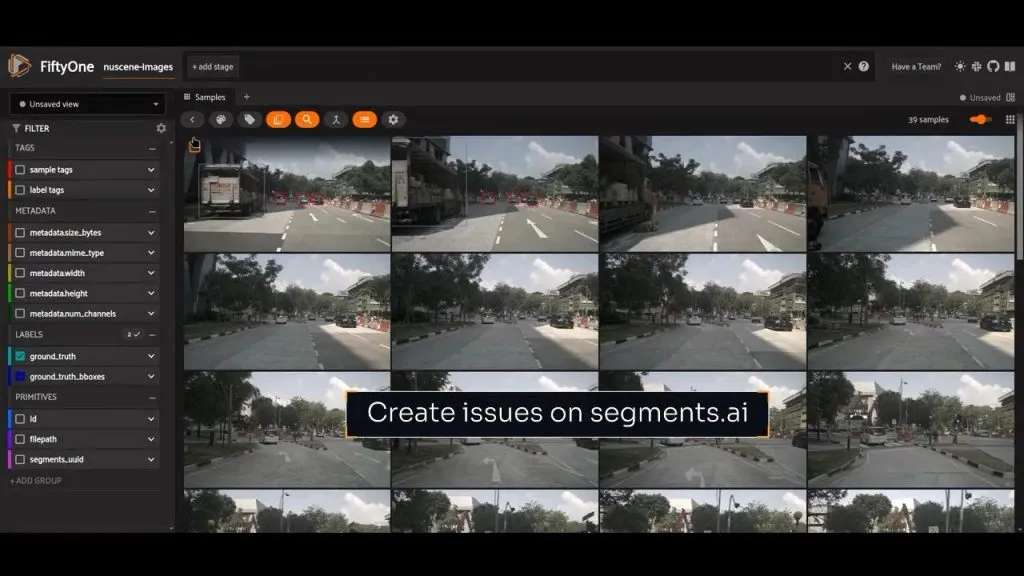
Task: Open the first truck sample thumbnail
Action: [287, 193]
